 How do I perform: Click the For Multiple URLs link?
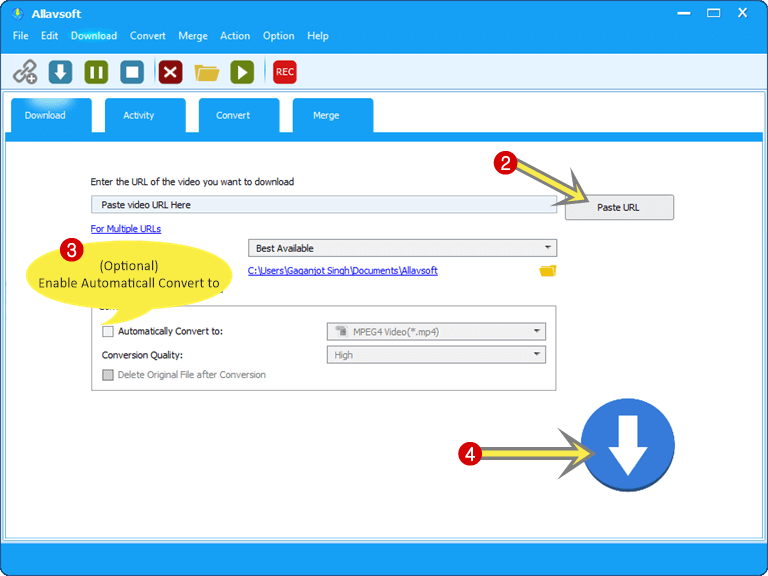click(x=126, y=229)
